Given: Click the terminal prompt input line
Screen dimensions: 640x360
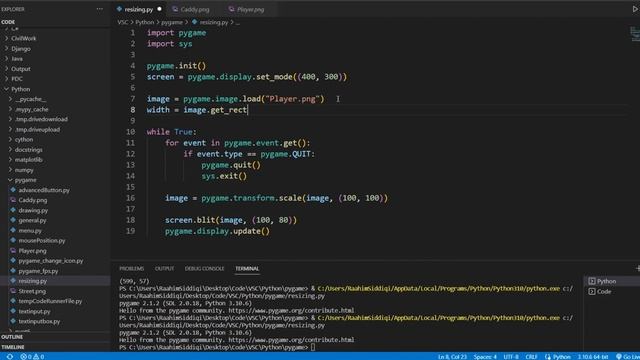Looking at the screenshot, I should [313, 347].
